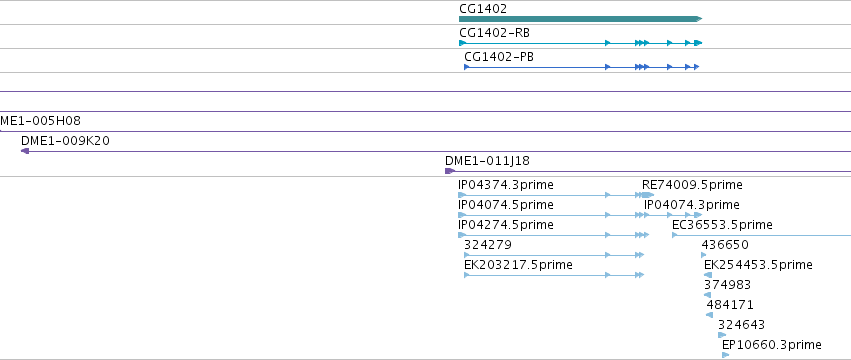Select the EK254453.5prime arrow glyph

coord(708,275)
